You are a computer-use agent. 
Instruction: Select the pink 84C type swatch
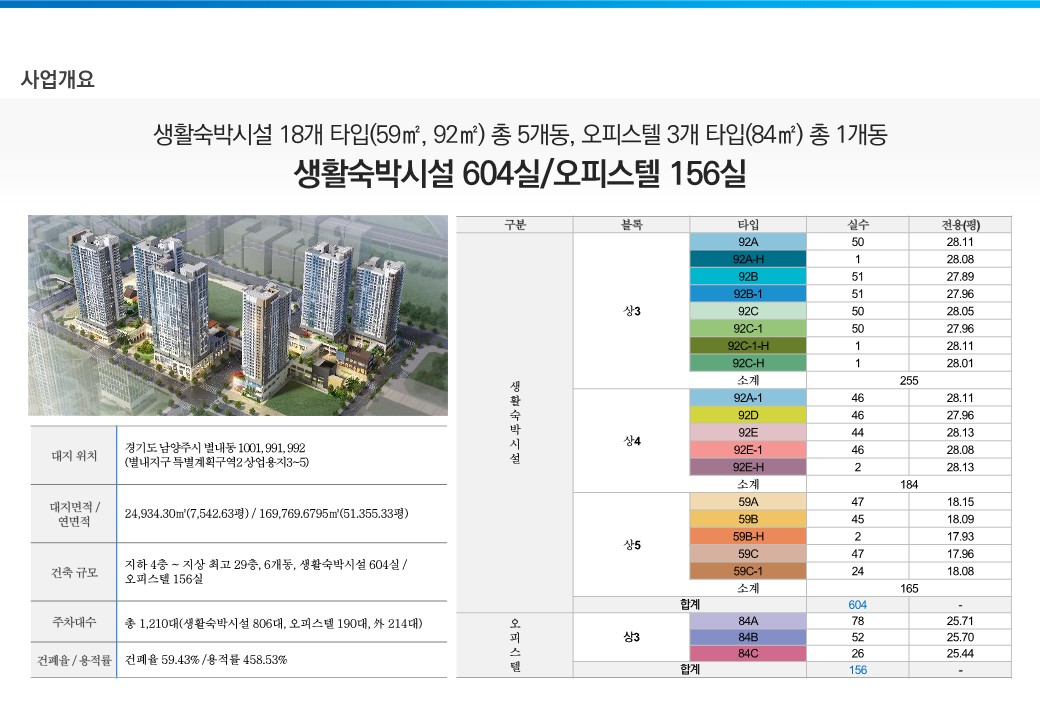[748, 654]
